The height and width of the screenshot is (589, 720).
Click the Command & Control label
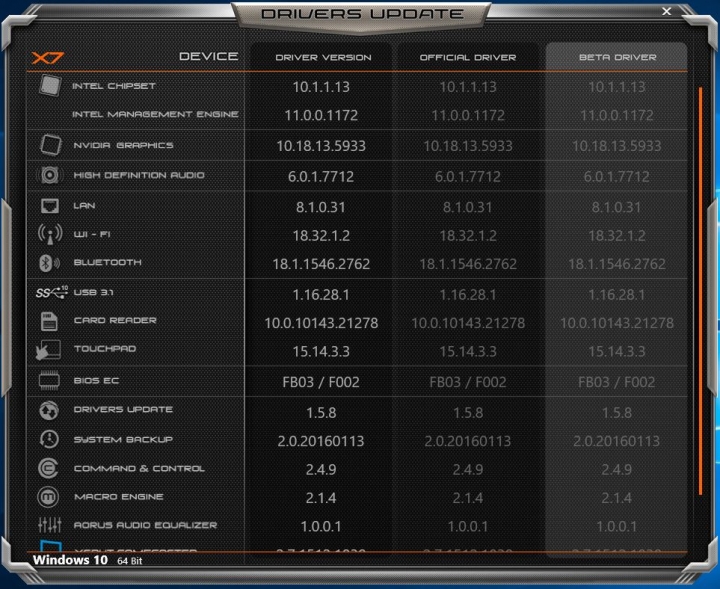click(x=139, y=468)
